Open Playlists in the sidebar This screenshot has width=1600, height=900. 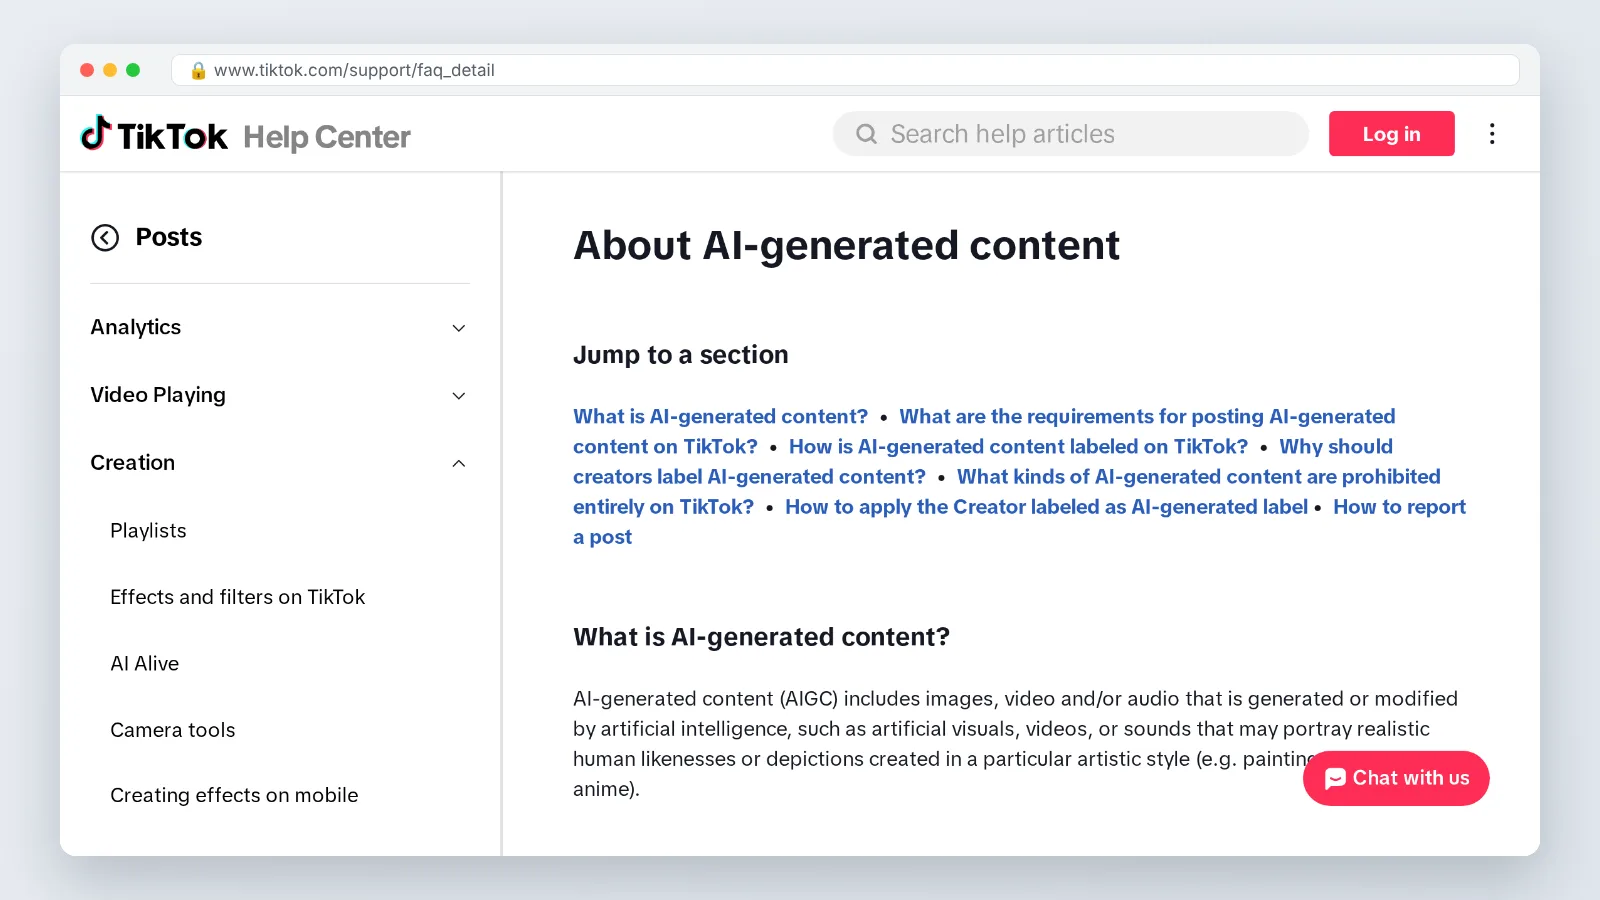click(x=148, y=531)
